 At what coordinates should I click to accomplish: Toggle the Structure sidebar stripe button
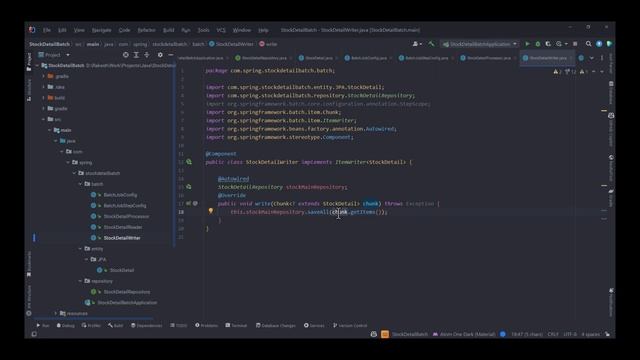[29, 90]
